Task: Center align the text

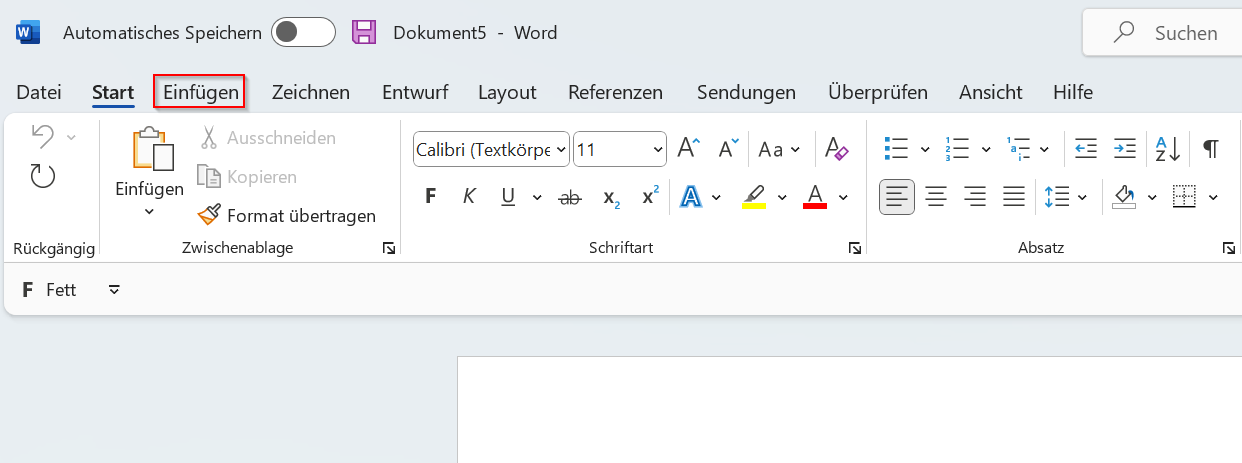Action: (x=936, y=197)
